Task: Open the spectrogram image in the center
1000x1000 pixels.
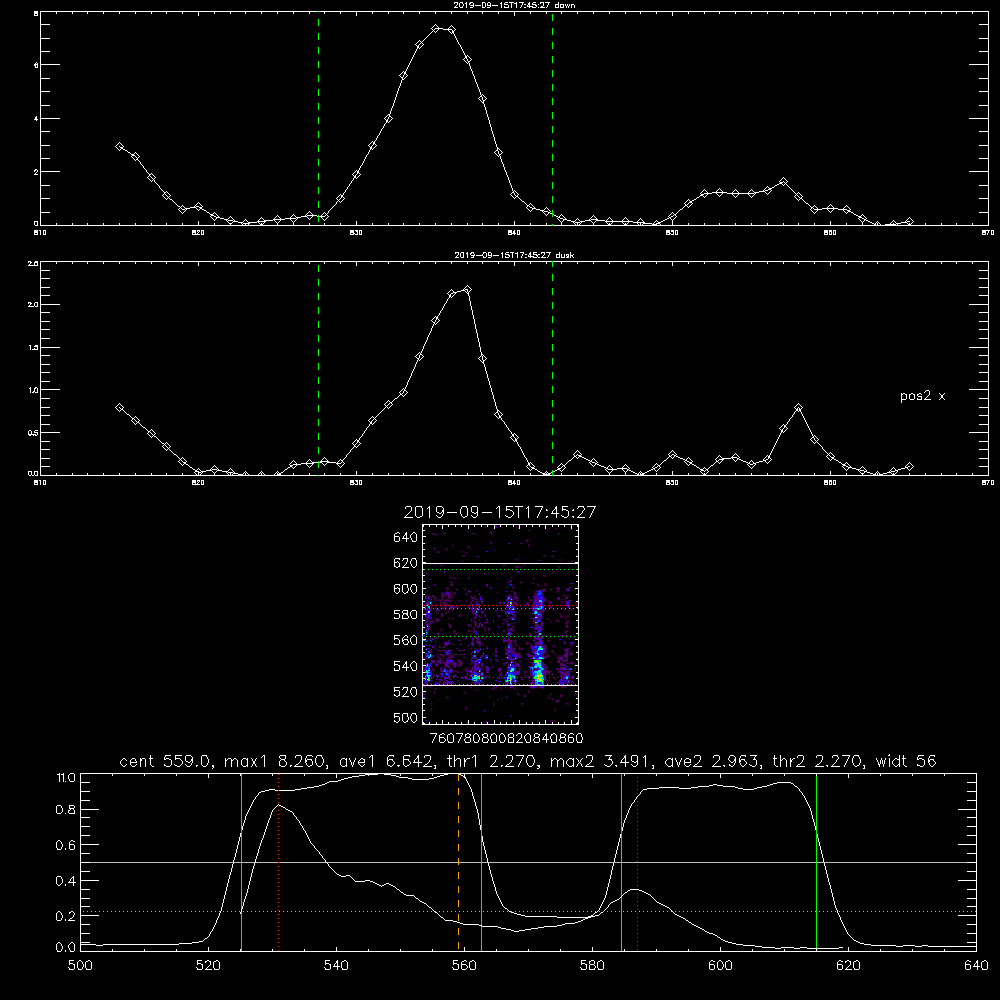Action: (x=501, y=624)
